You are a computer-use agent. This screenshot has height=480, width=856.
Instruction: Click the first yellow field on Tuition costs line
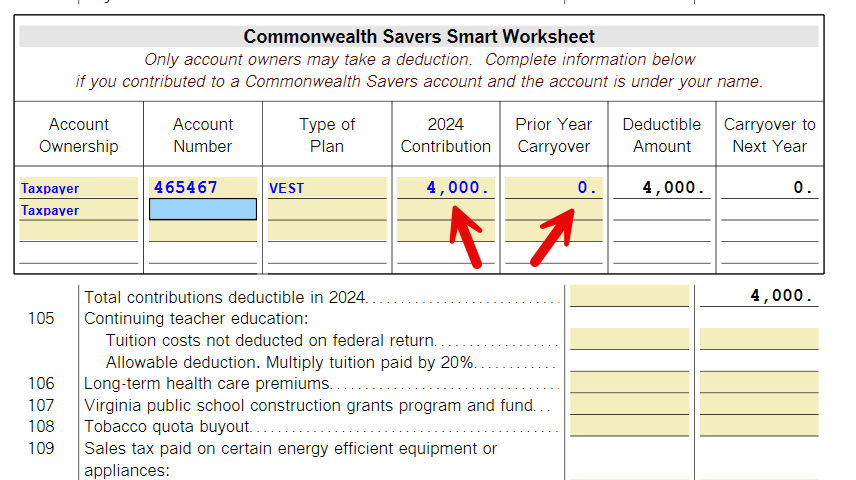point(629,339)
